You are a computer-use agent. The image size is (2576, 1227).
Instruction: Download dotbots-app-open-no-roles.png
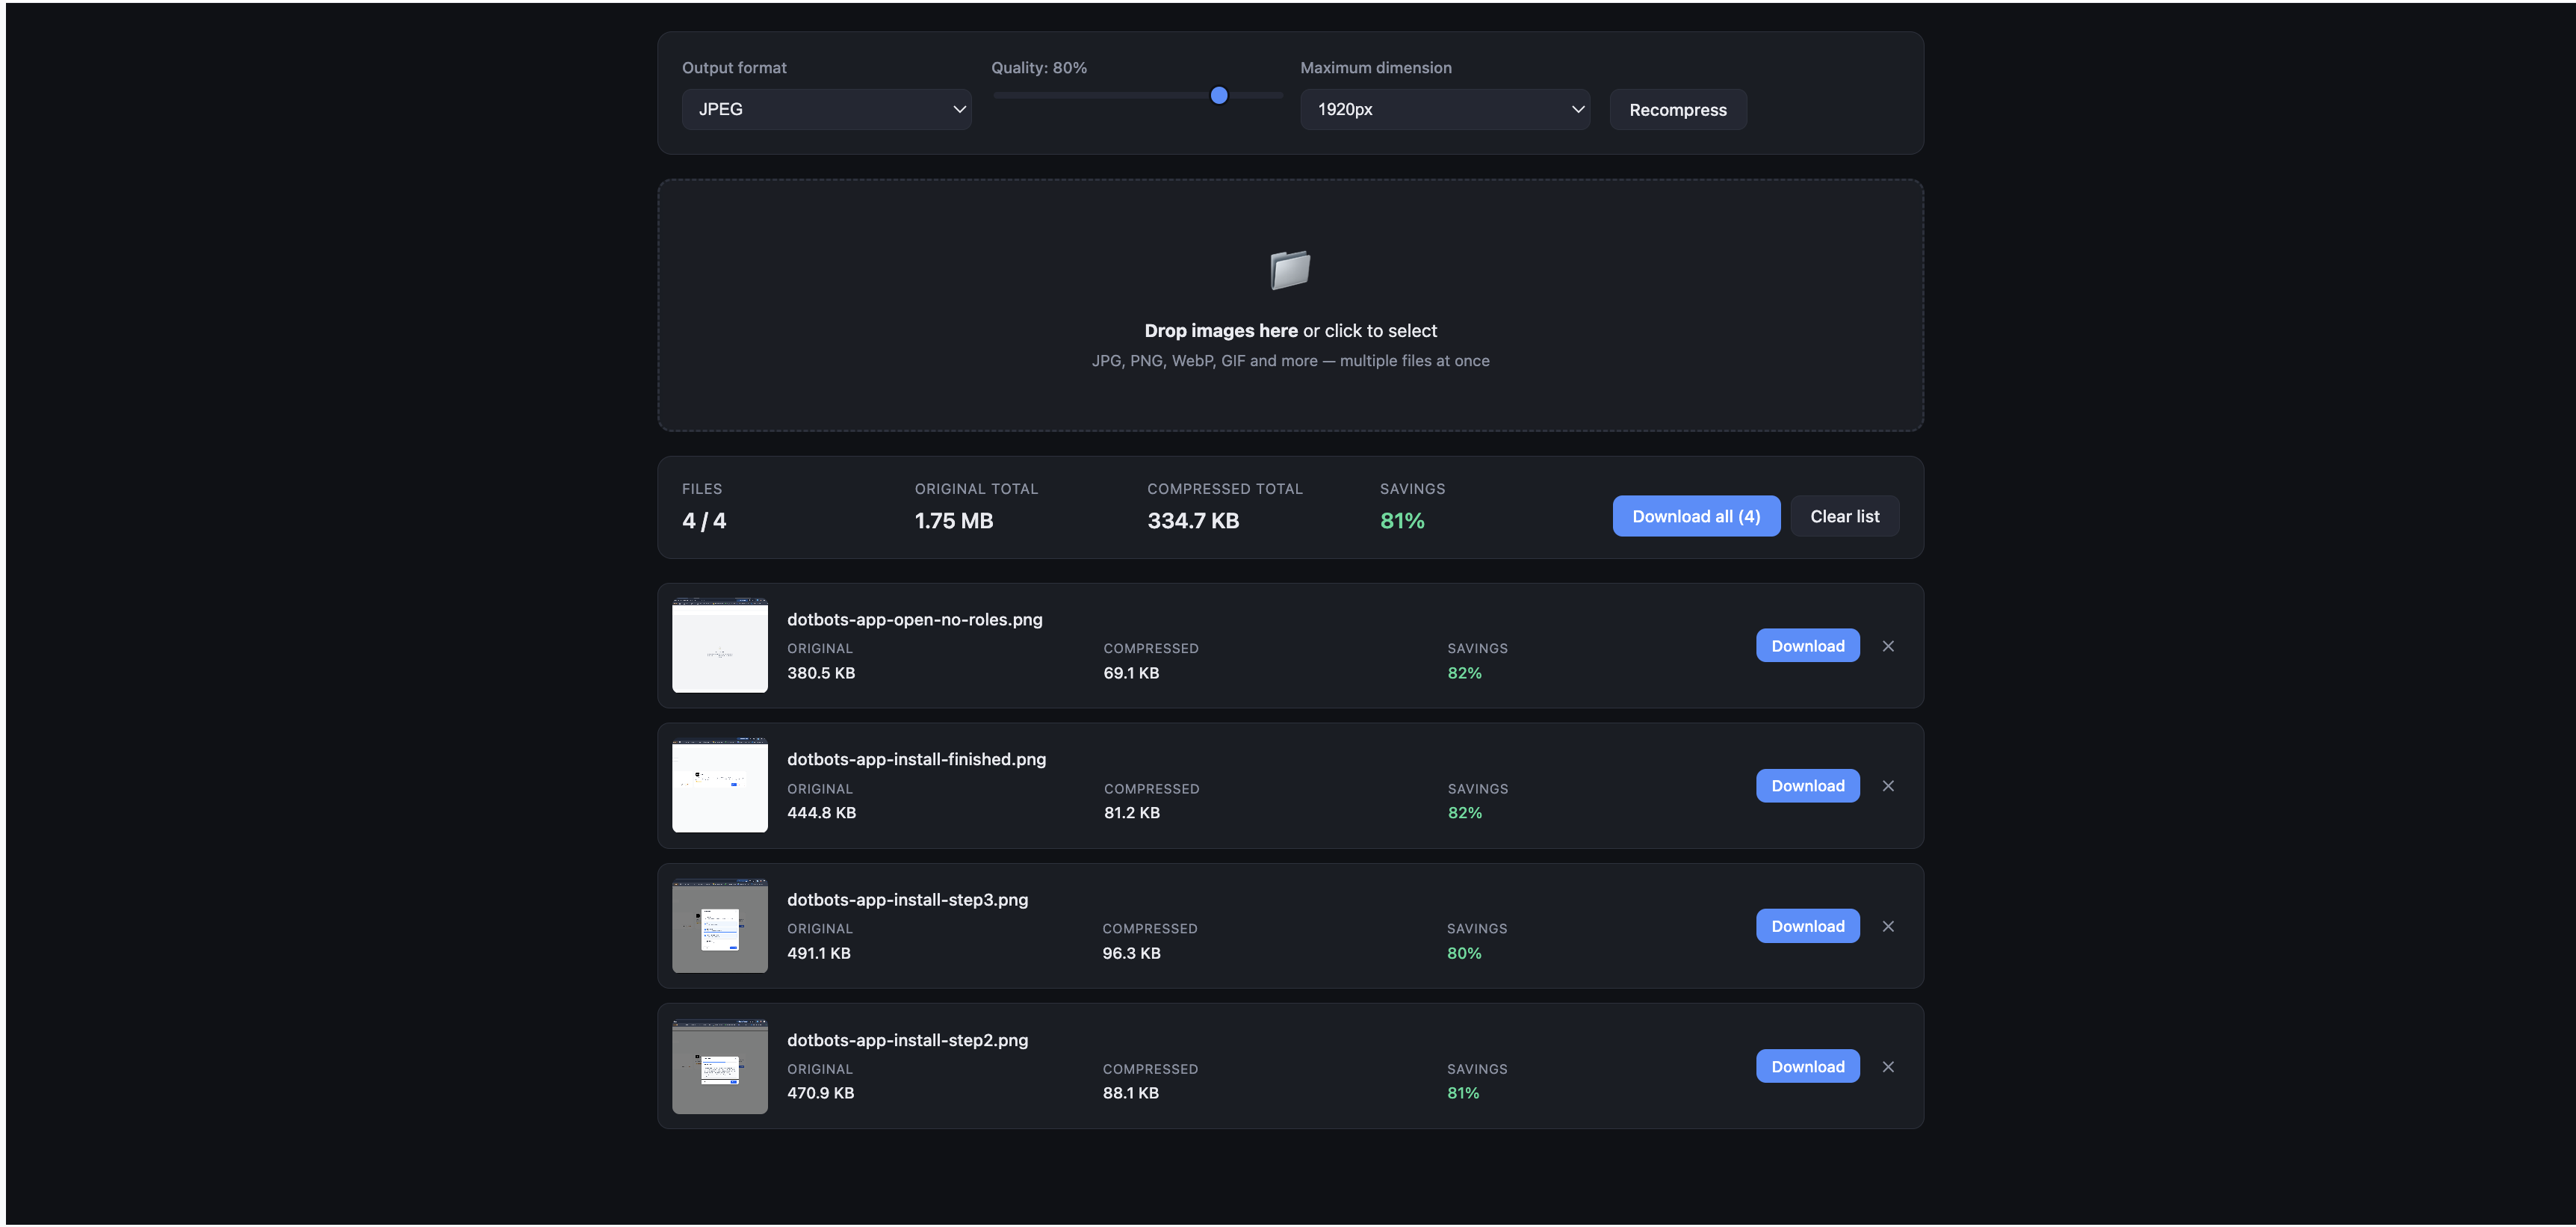click(1807, 646)
